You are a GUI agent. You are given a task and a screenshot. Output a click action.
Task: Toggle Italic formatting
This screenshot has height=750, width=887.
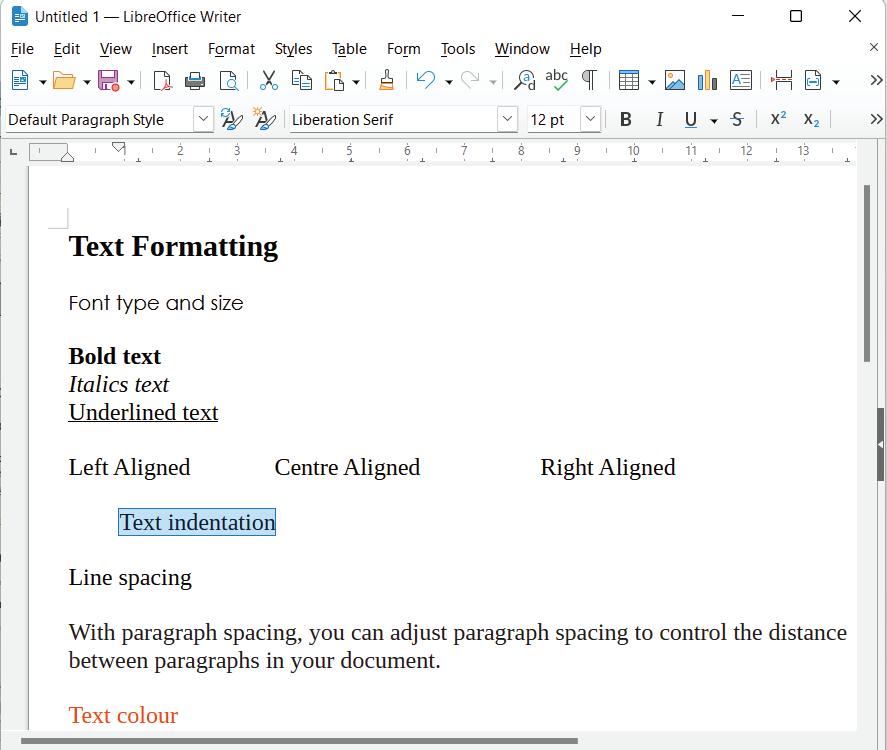tap(659, 119)
